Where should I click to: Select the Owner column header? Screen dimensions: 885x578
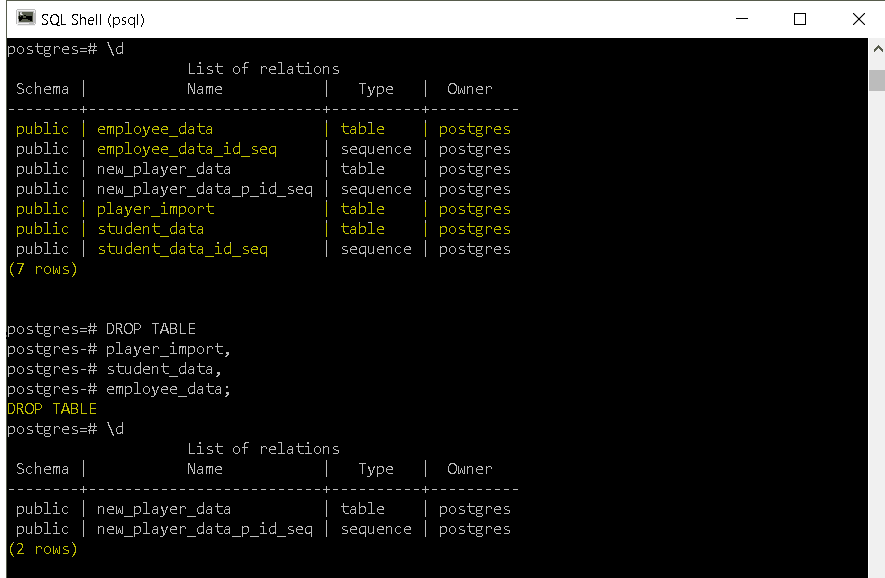[x=469, y=88]
